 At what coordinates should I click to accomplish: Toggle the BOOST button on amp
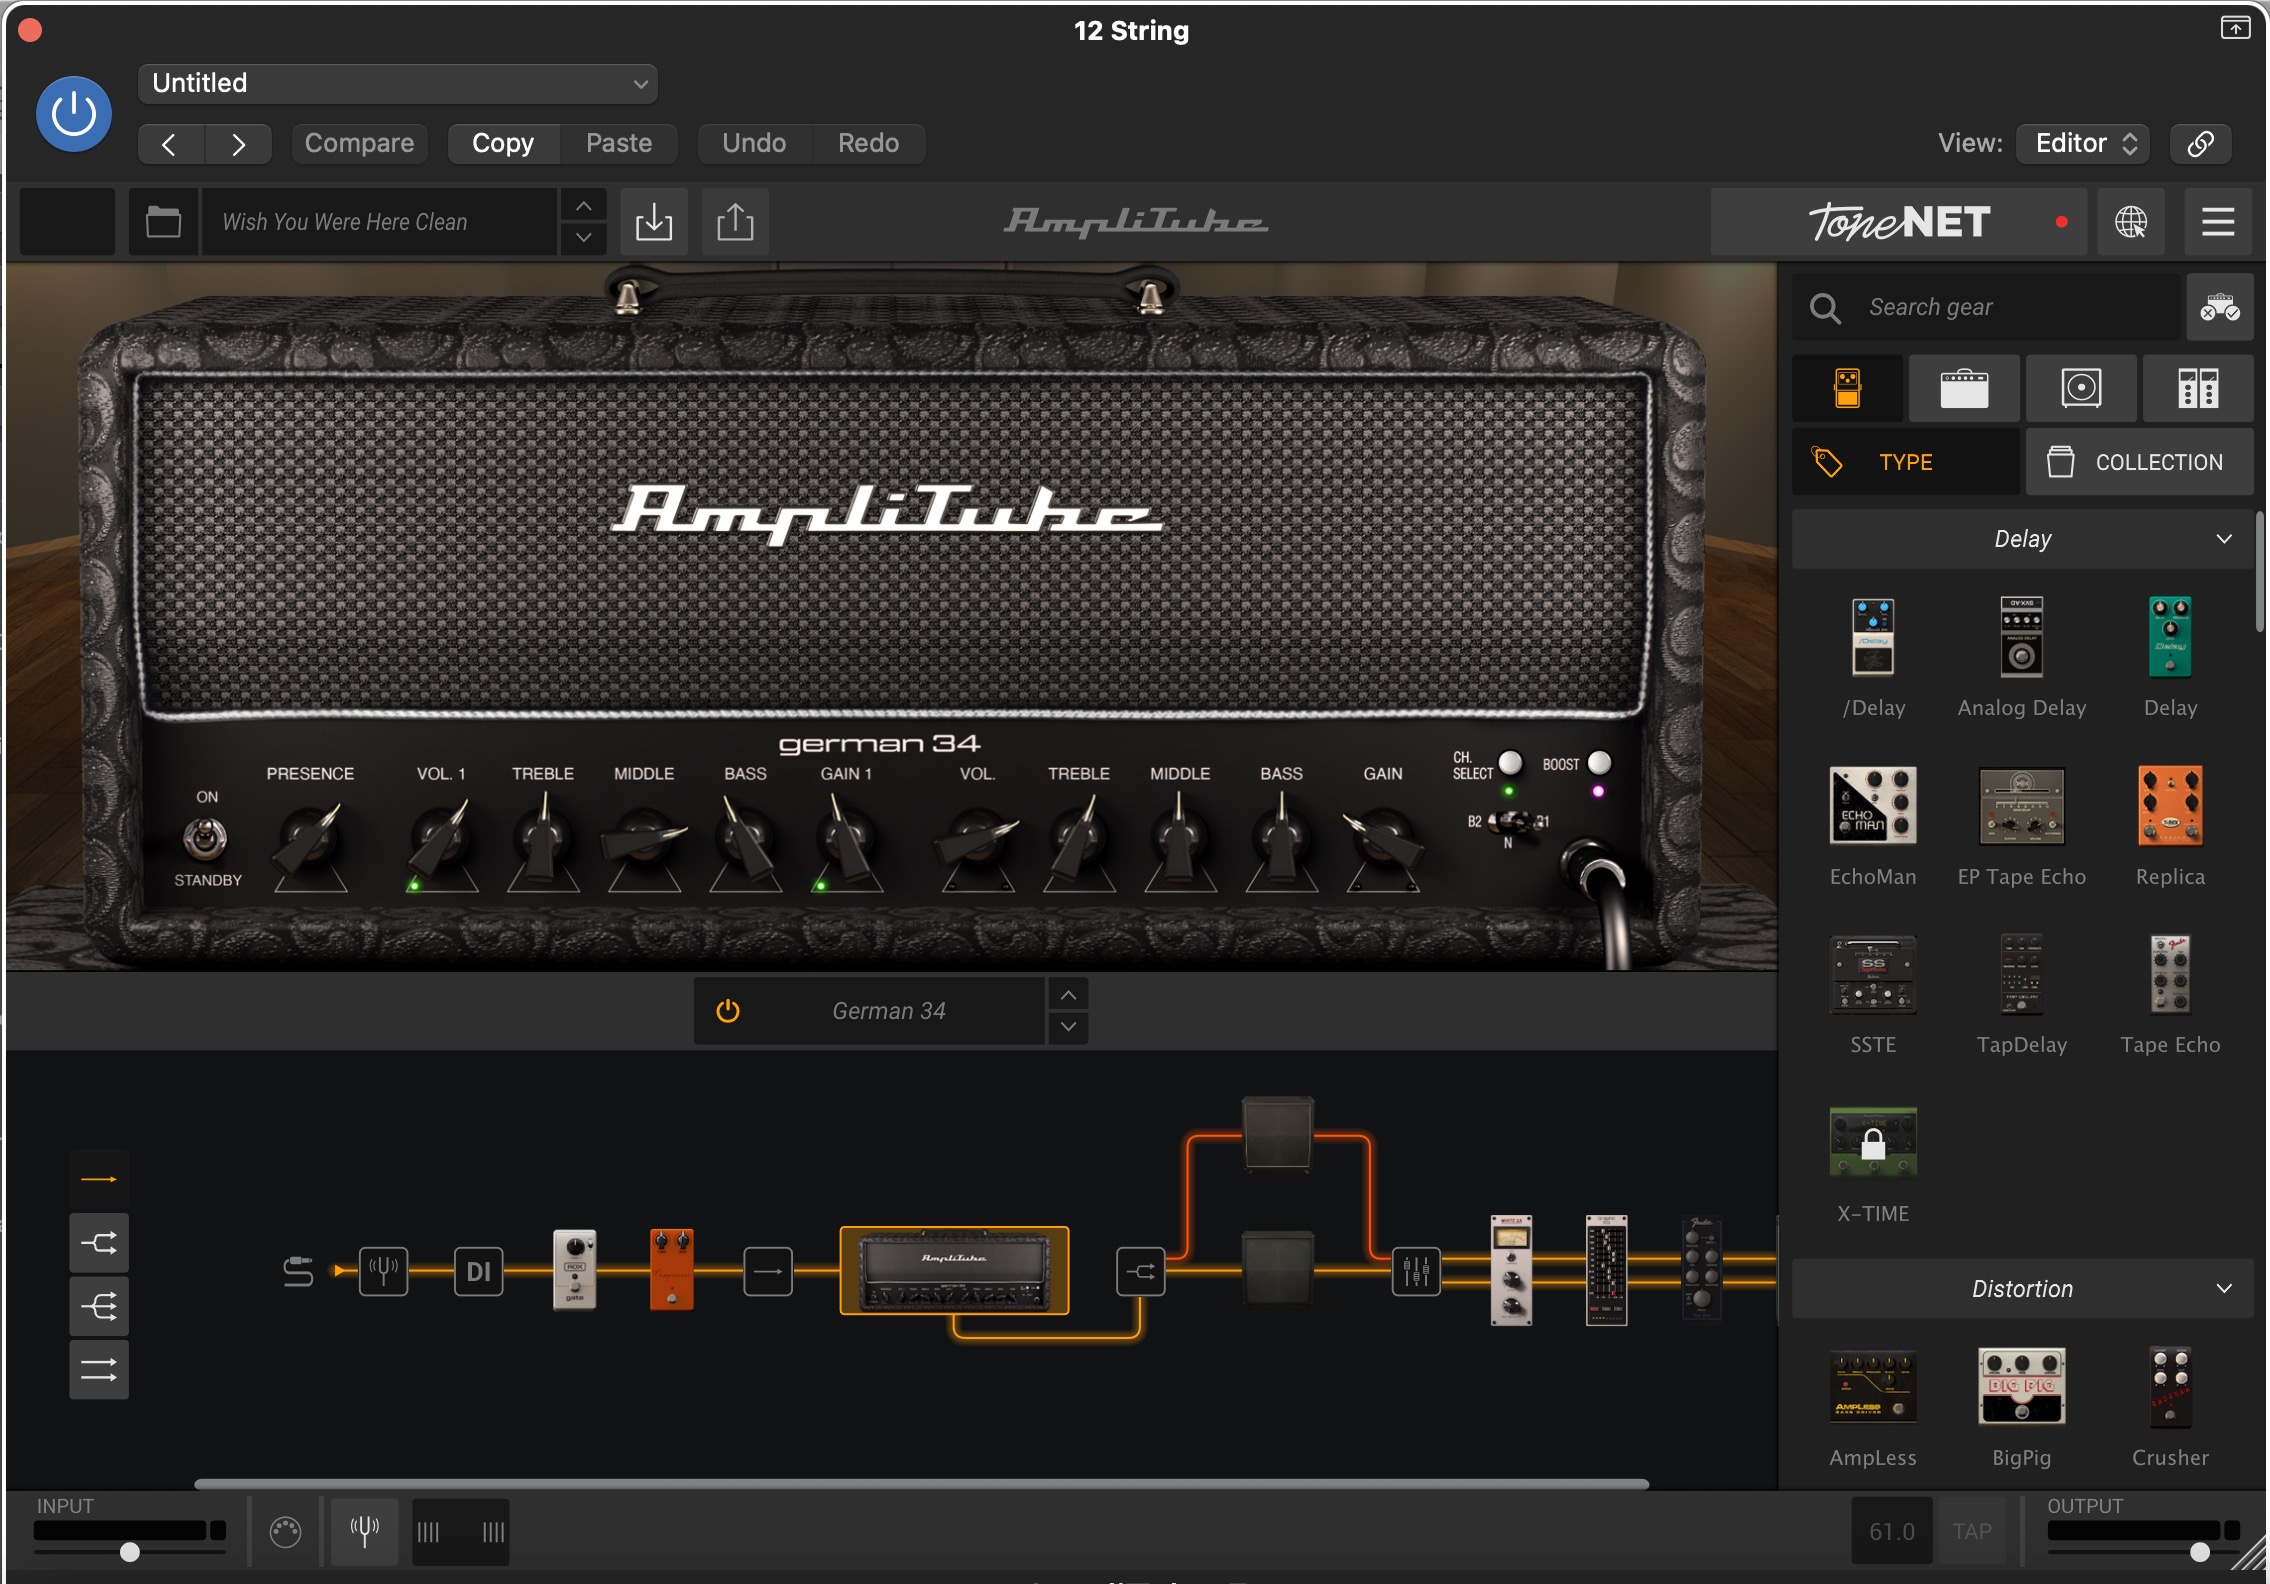[1599, 763]
